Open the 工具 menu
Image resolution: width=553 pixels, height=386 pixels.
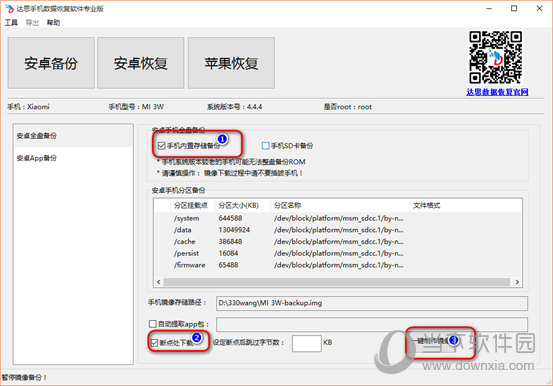coord(11,23)
